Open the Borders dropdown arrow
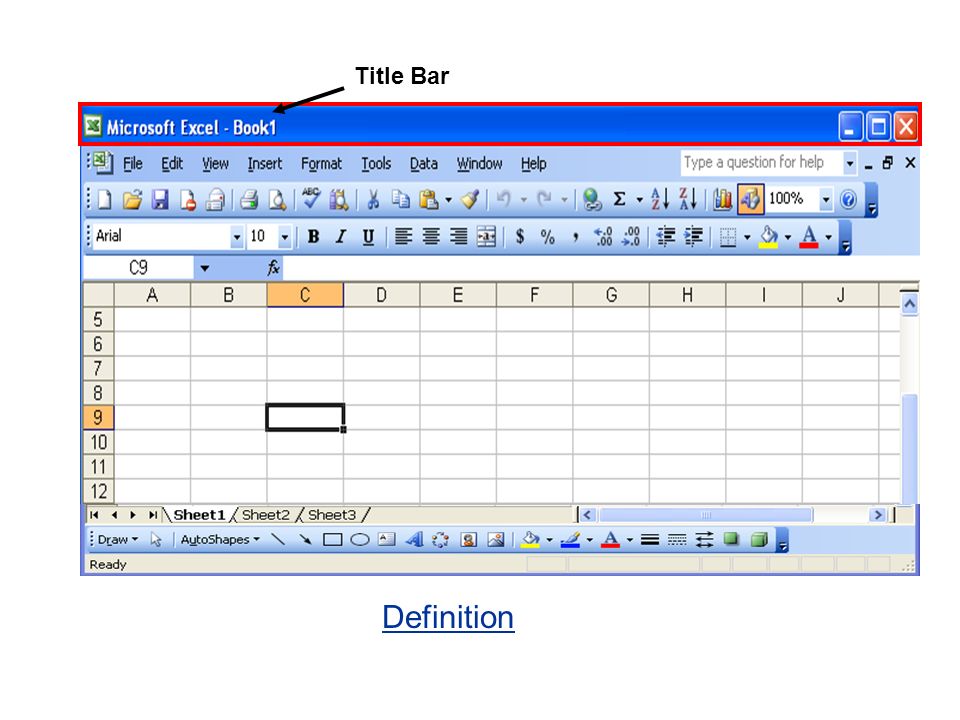 coord(747,237)
